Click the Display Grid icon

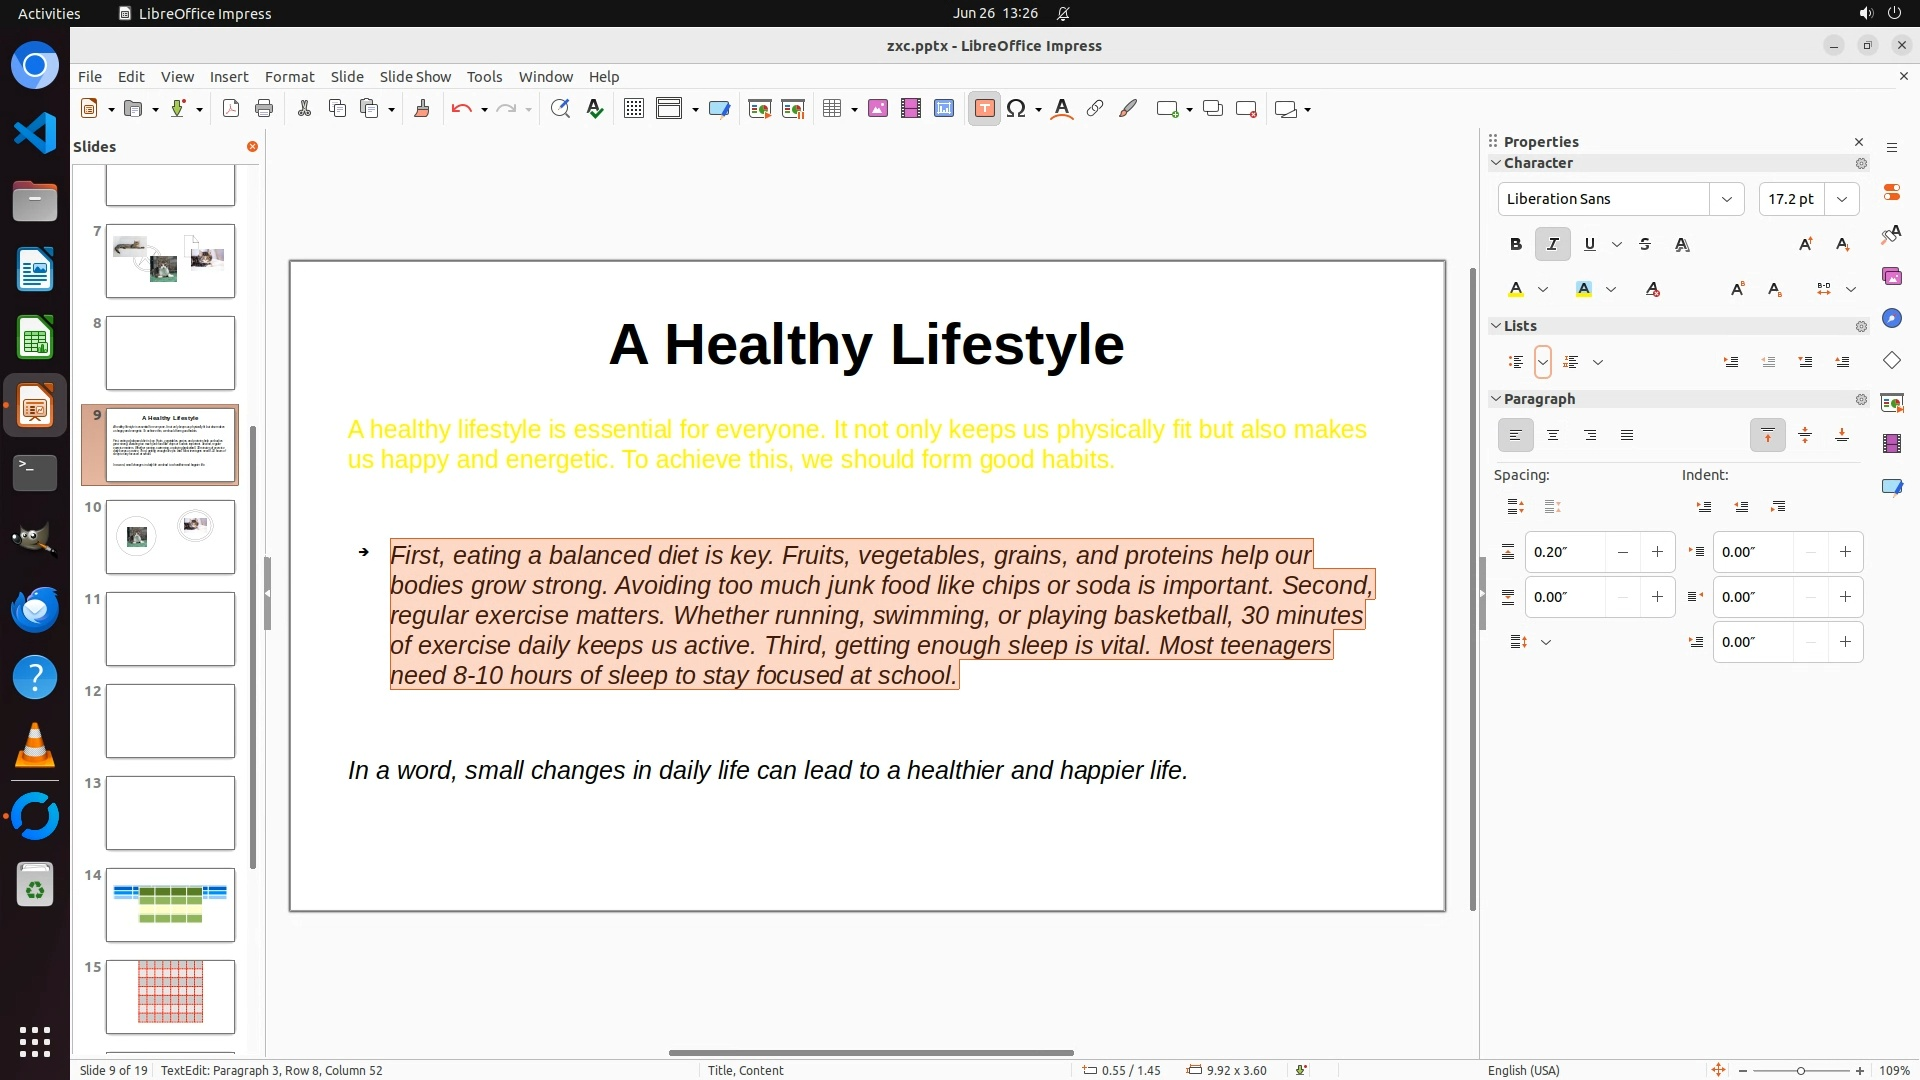pyautogui.click(x=633, y=109)
